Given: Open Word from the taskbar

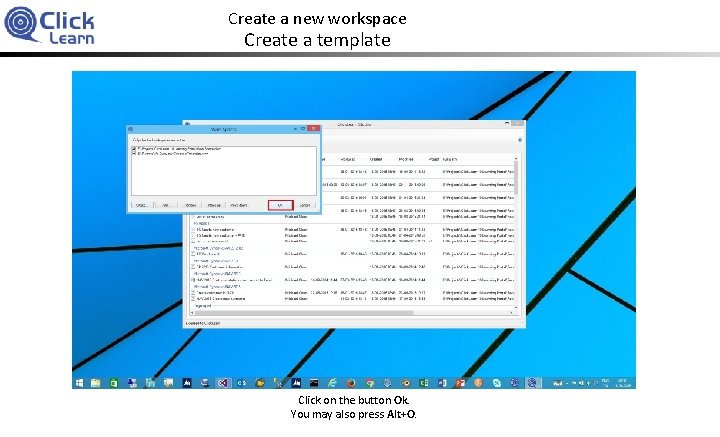Looking at the screenshot, I should coord(442,383).
